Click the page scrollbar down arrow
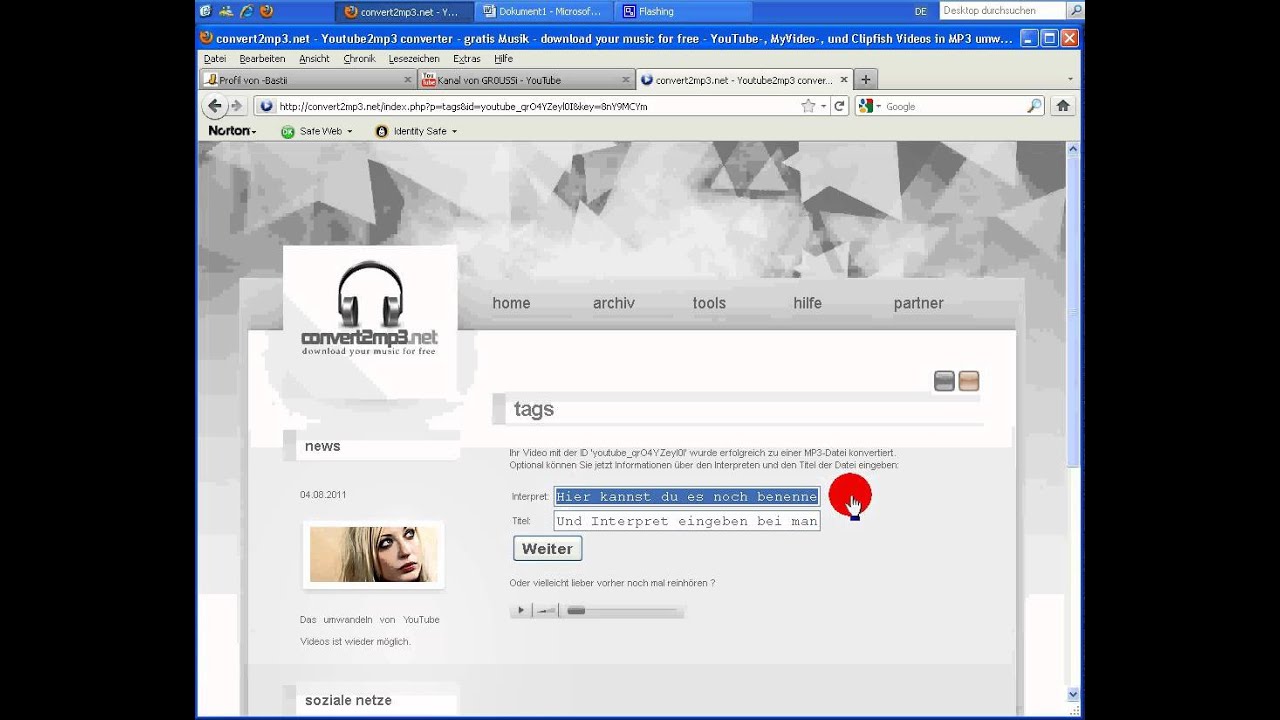1280x720 pixels. (1074, 694)
